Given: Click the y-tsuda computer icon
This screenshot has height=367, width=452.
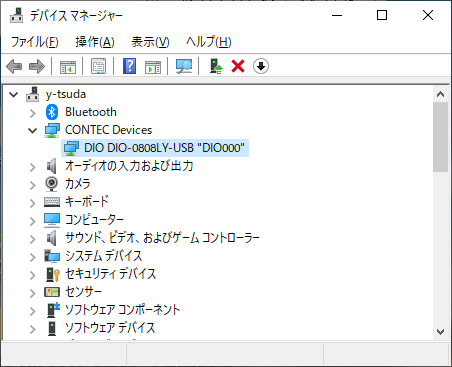Looking at the screenshot, I should pos(33,94).
